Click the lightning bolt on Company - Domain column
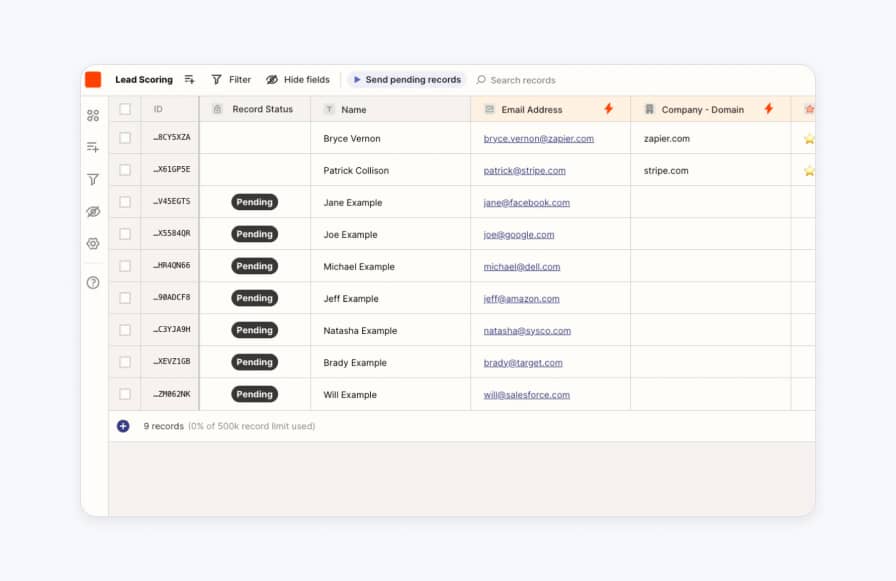Image resolution: width=896 pixels, height=581 pixels. 768,109
